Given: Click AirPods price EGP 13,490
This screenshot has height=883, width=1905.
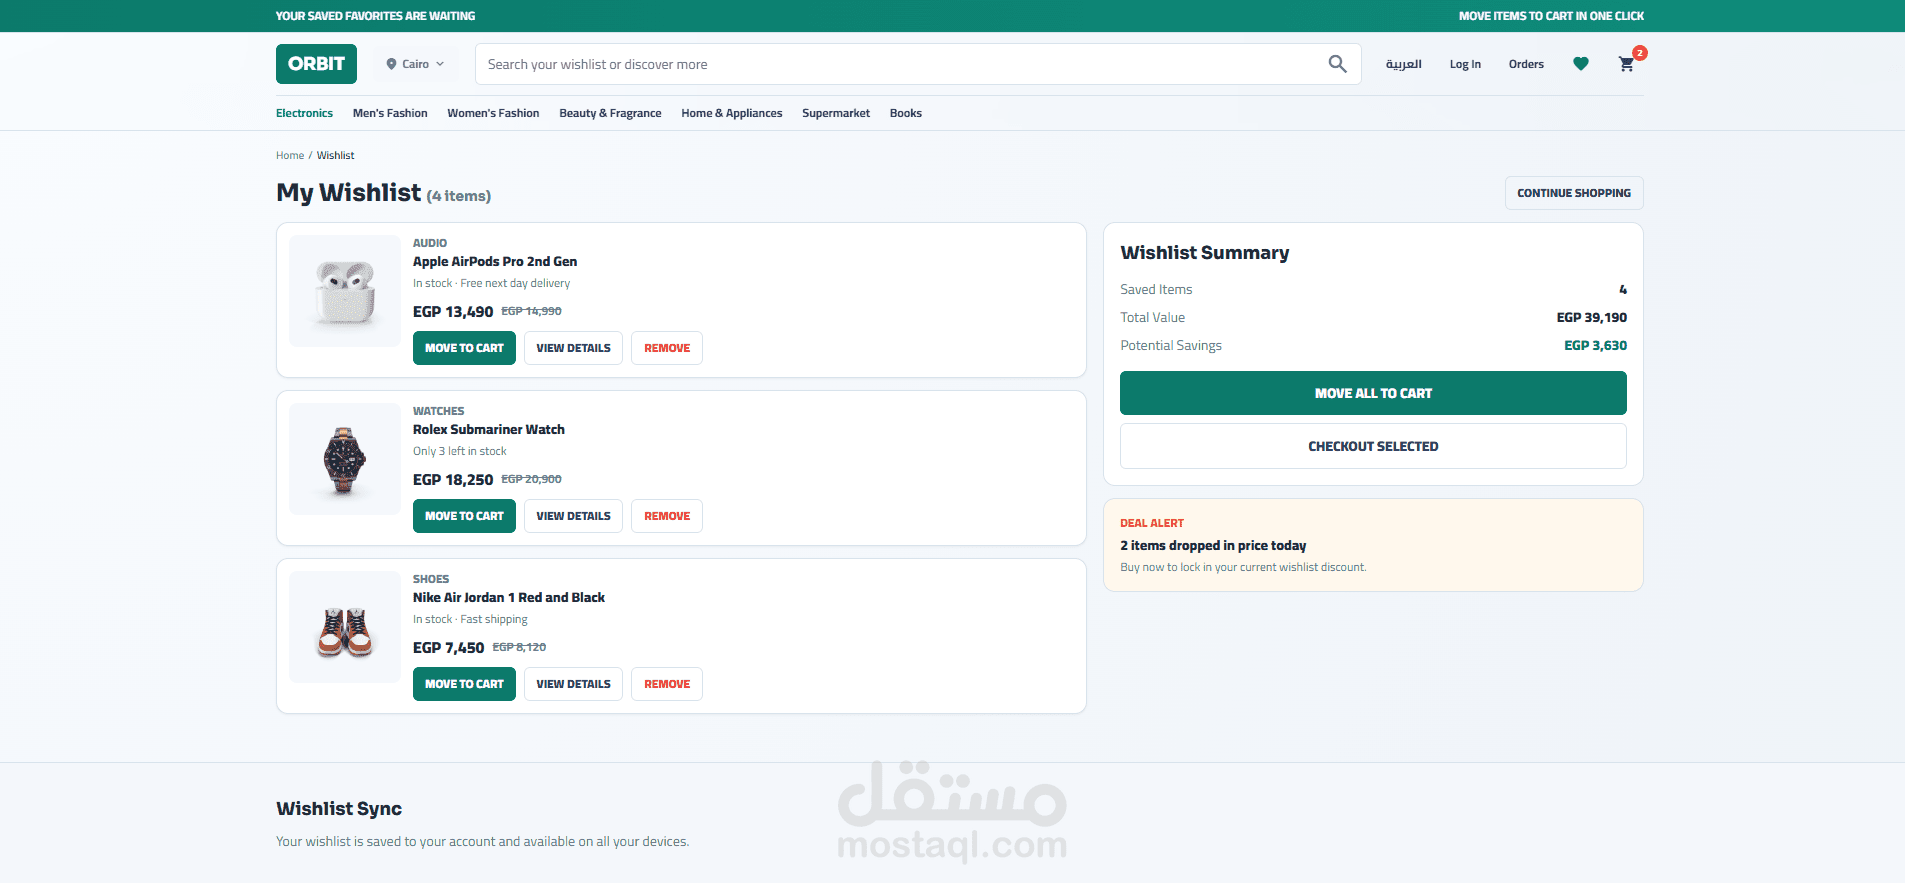Looking at the screenshot, I should tap(453, 312).
